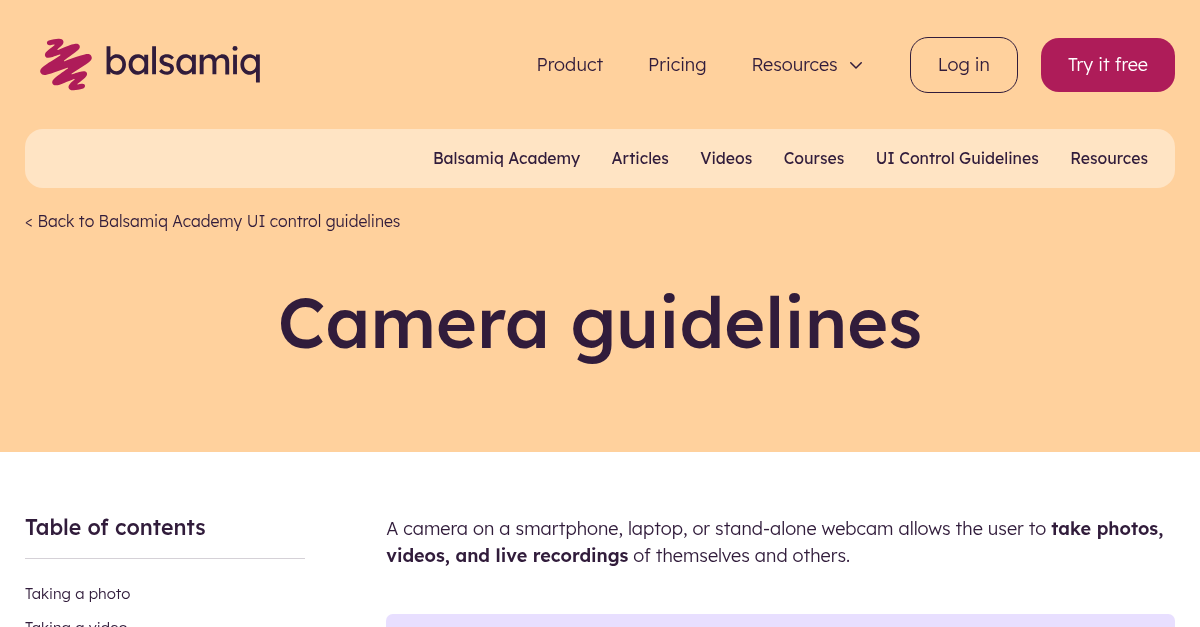Open Resources in the Academy navigation bar
Screen dimensions: 1200x627
tap(1109, 158)
